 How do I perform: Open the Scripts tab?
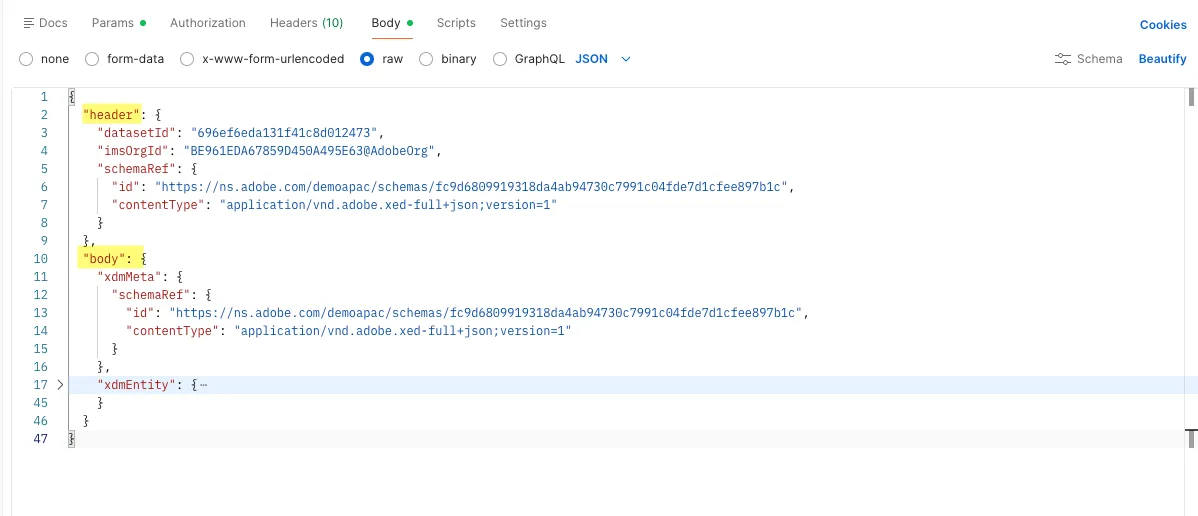click(x=456, y=23)
